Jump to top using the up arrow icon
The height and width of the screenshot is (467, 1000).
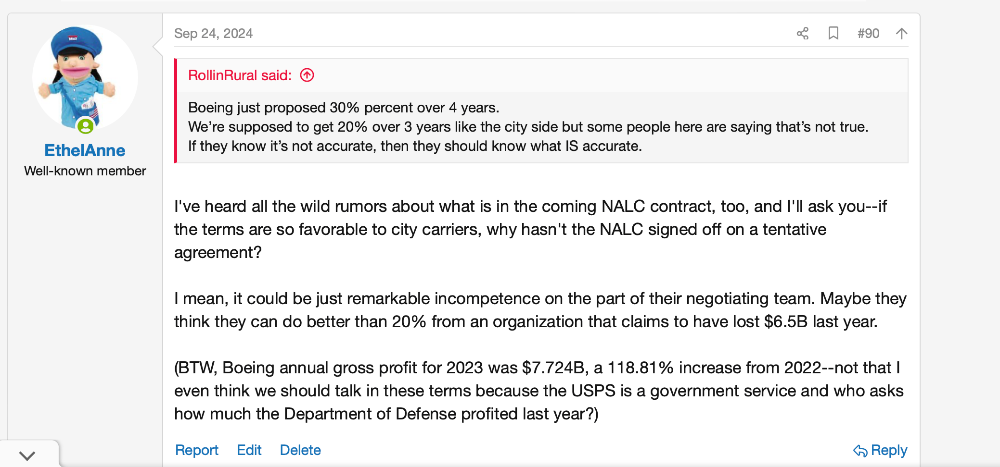pyautogui.click(x=901, y=34)
